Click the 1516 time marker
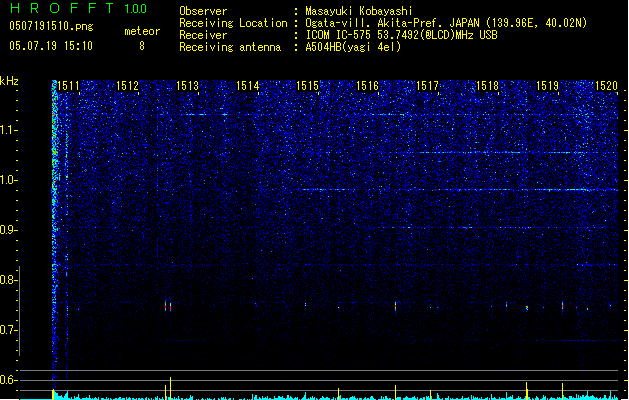The height and width of the screenshot is (400, 629). [x=367, y=86]
